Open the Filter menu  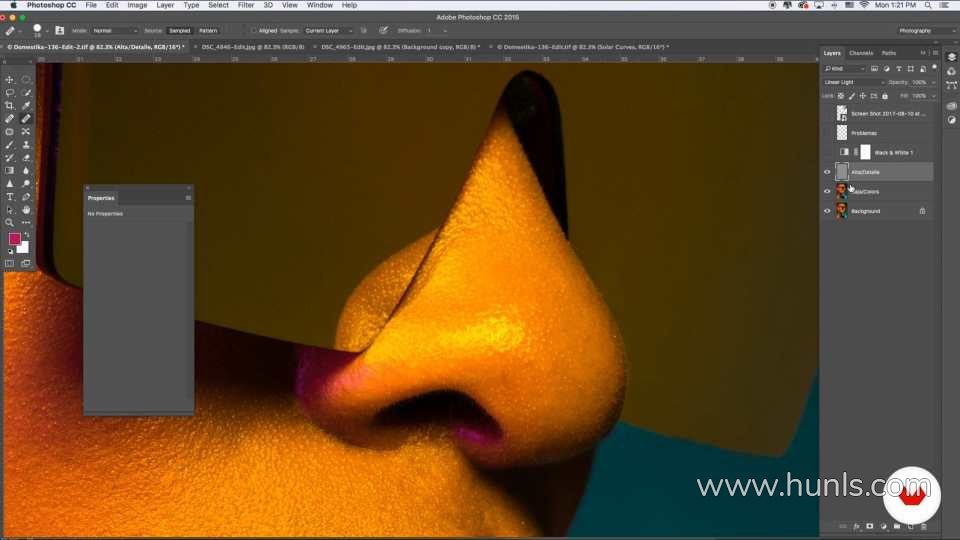(246, 5)
